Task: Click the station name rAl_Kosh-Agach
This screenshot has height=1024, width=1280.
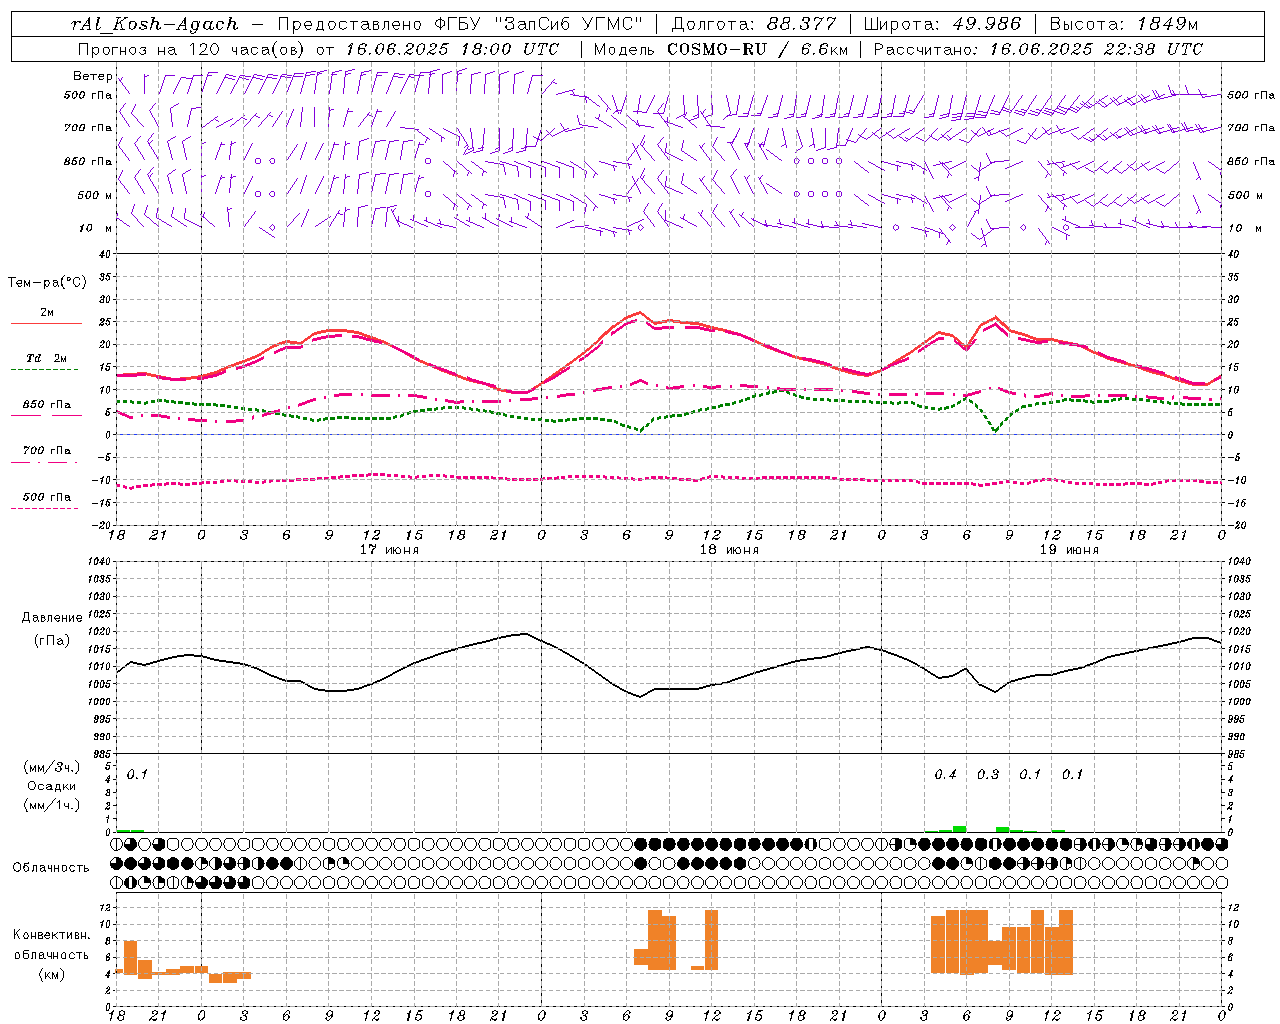Action: pos(155,24)
